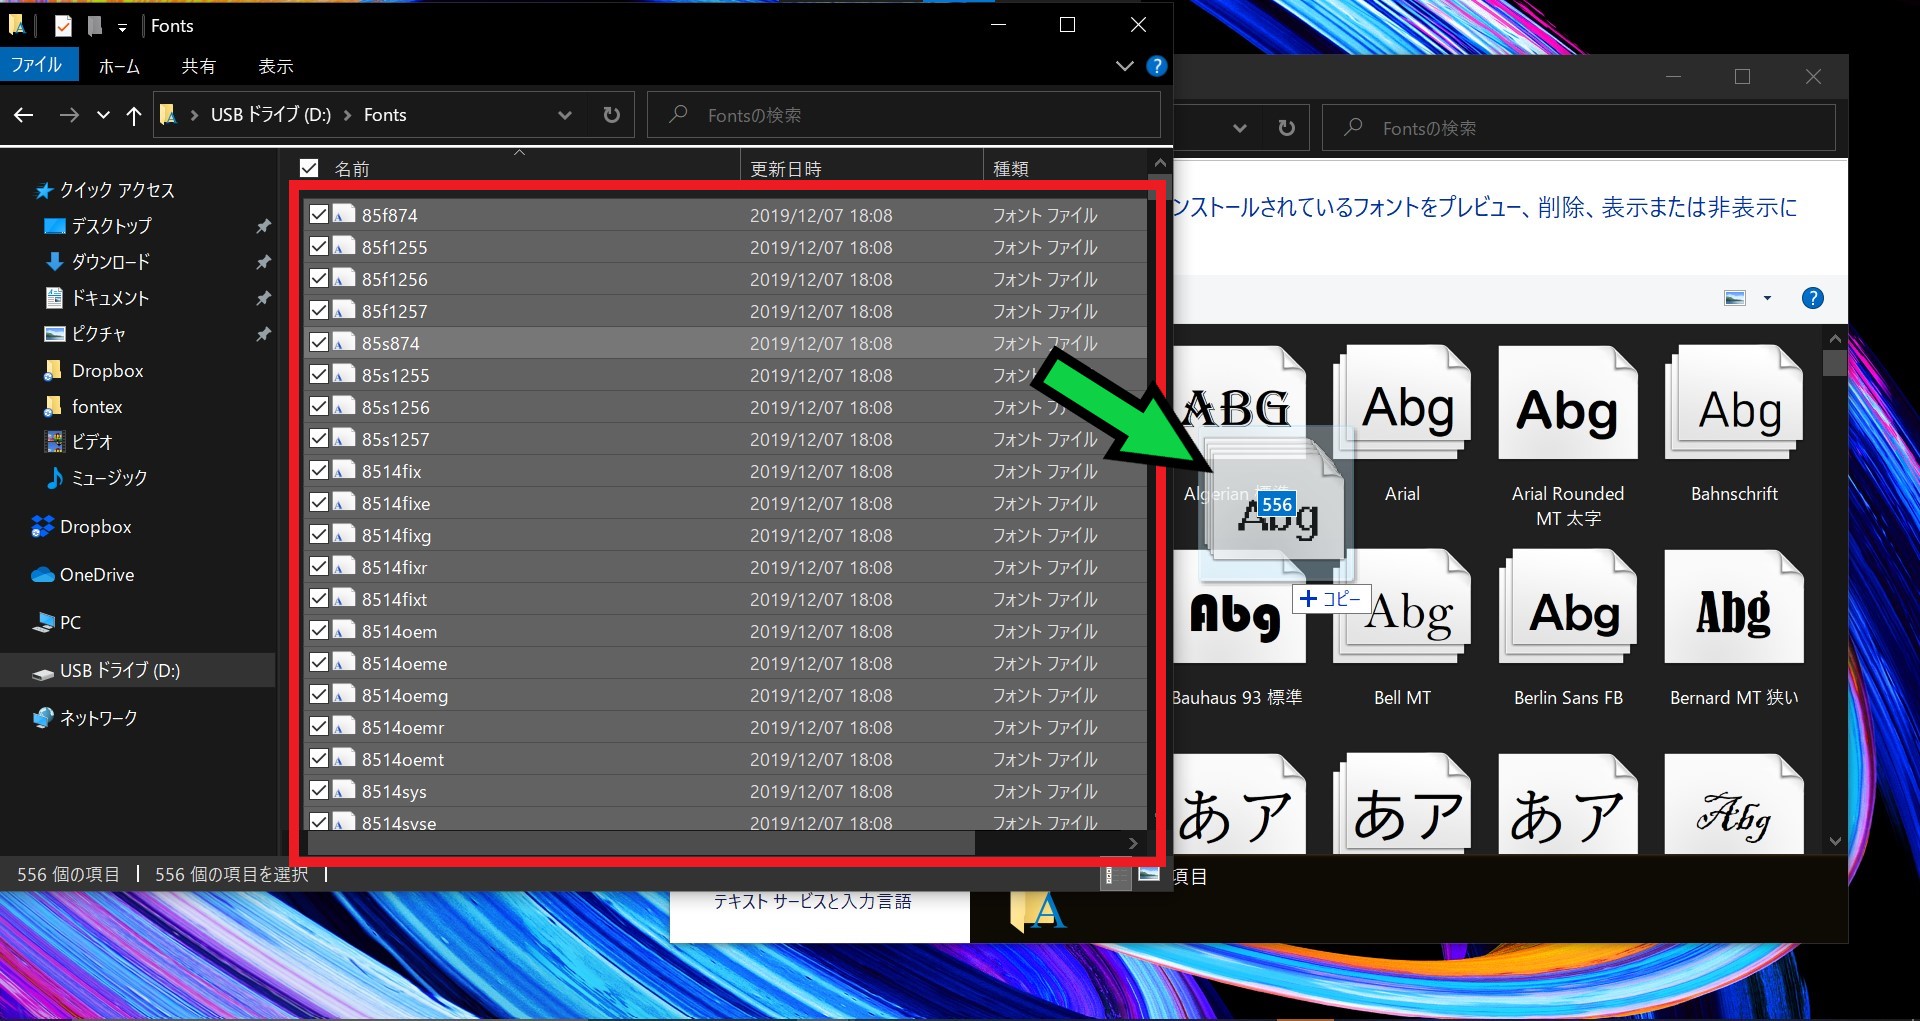
Task: Uncheck the 8514oem file checkbox
Action: point(319,630)
